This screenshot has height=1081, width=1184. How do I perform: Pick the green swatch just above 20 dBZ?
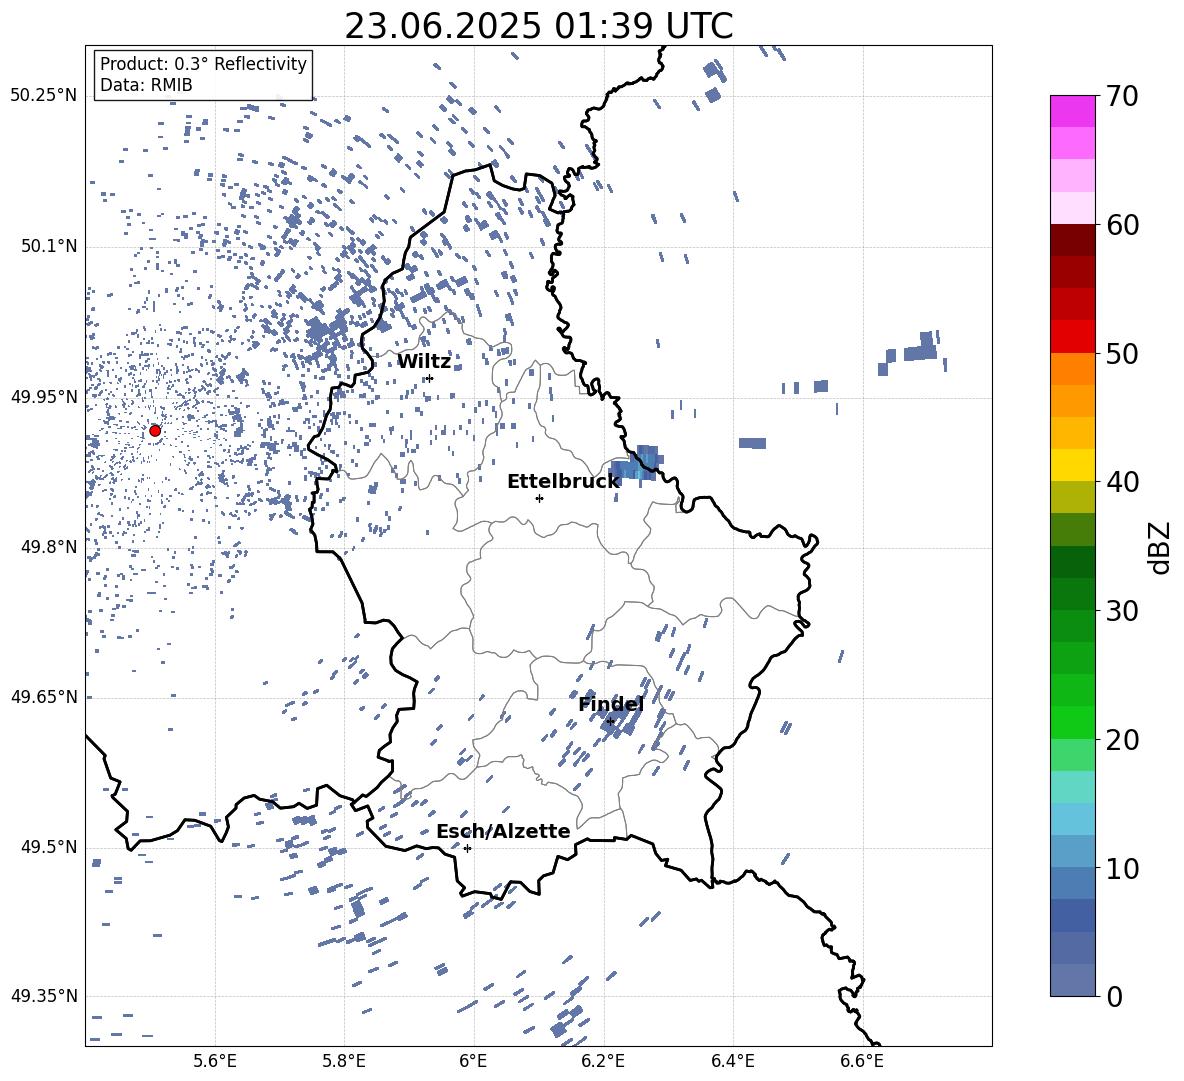click(1072, 722)
